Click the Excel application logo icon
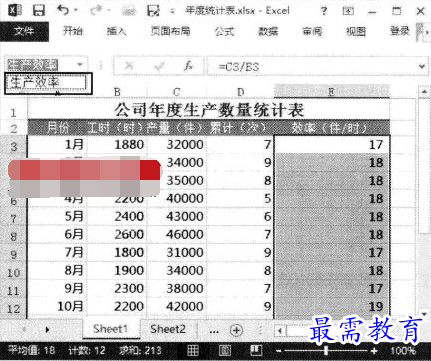 (15, 11)
